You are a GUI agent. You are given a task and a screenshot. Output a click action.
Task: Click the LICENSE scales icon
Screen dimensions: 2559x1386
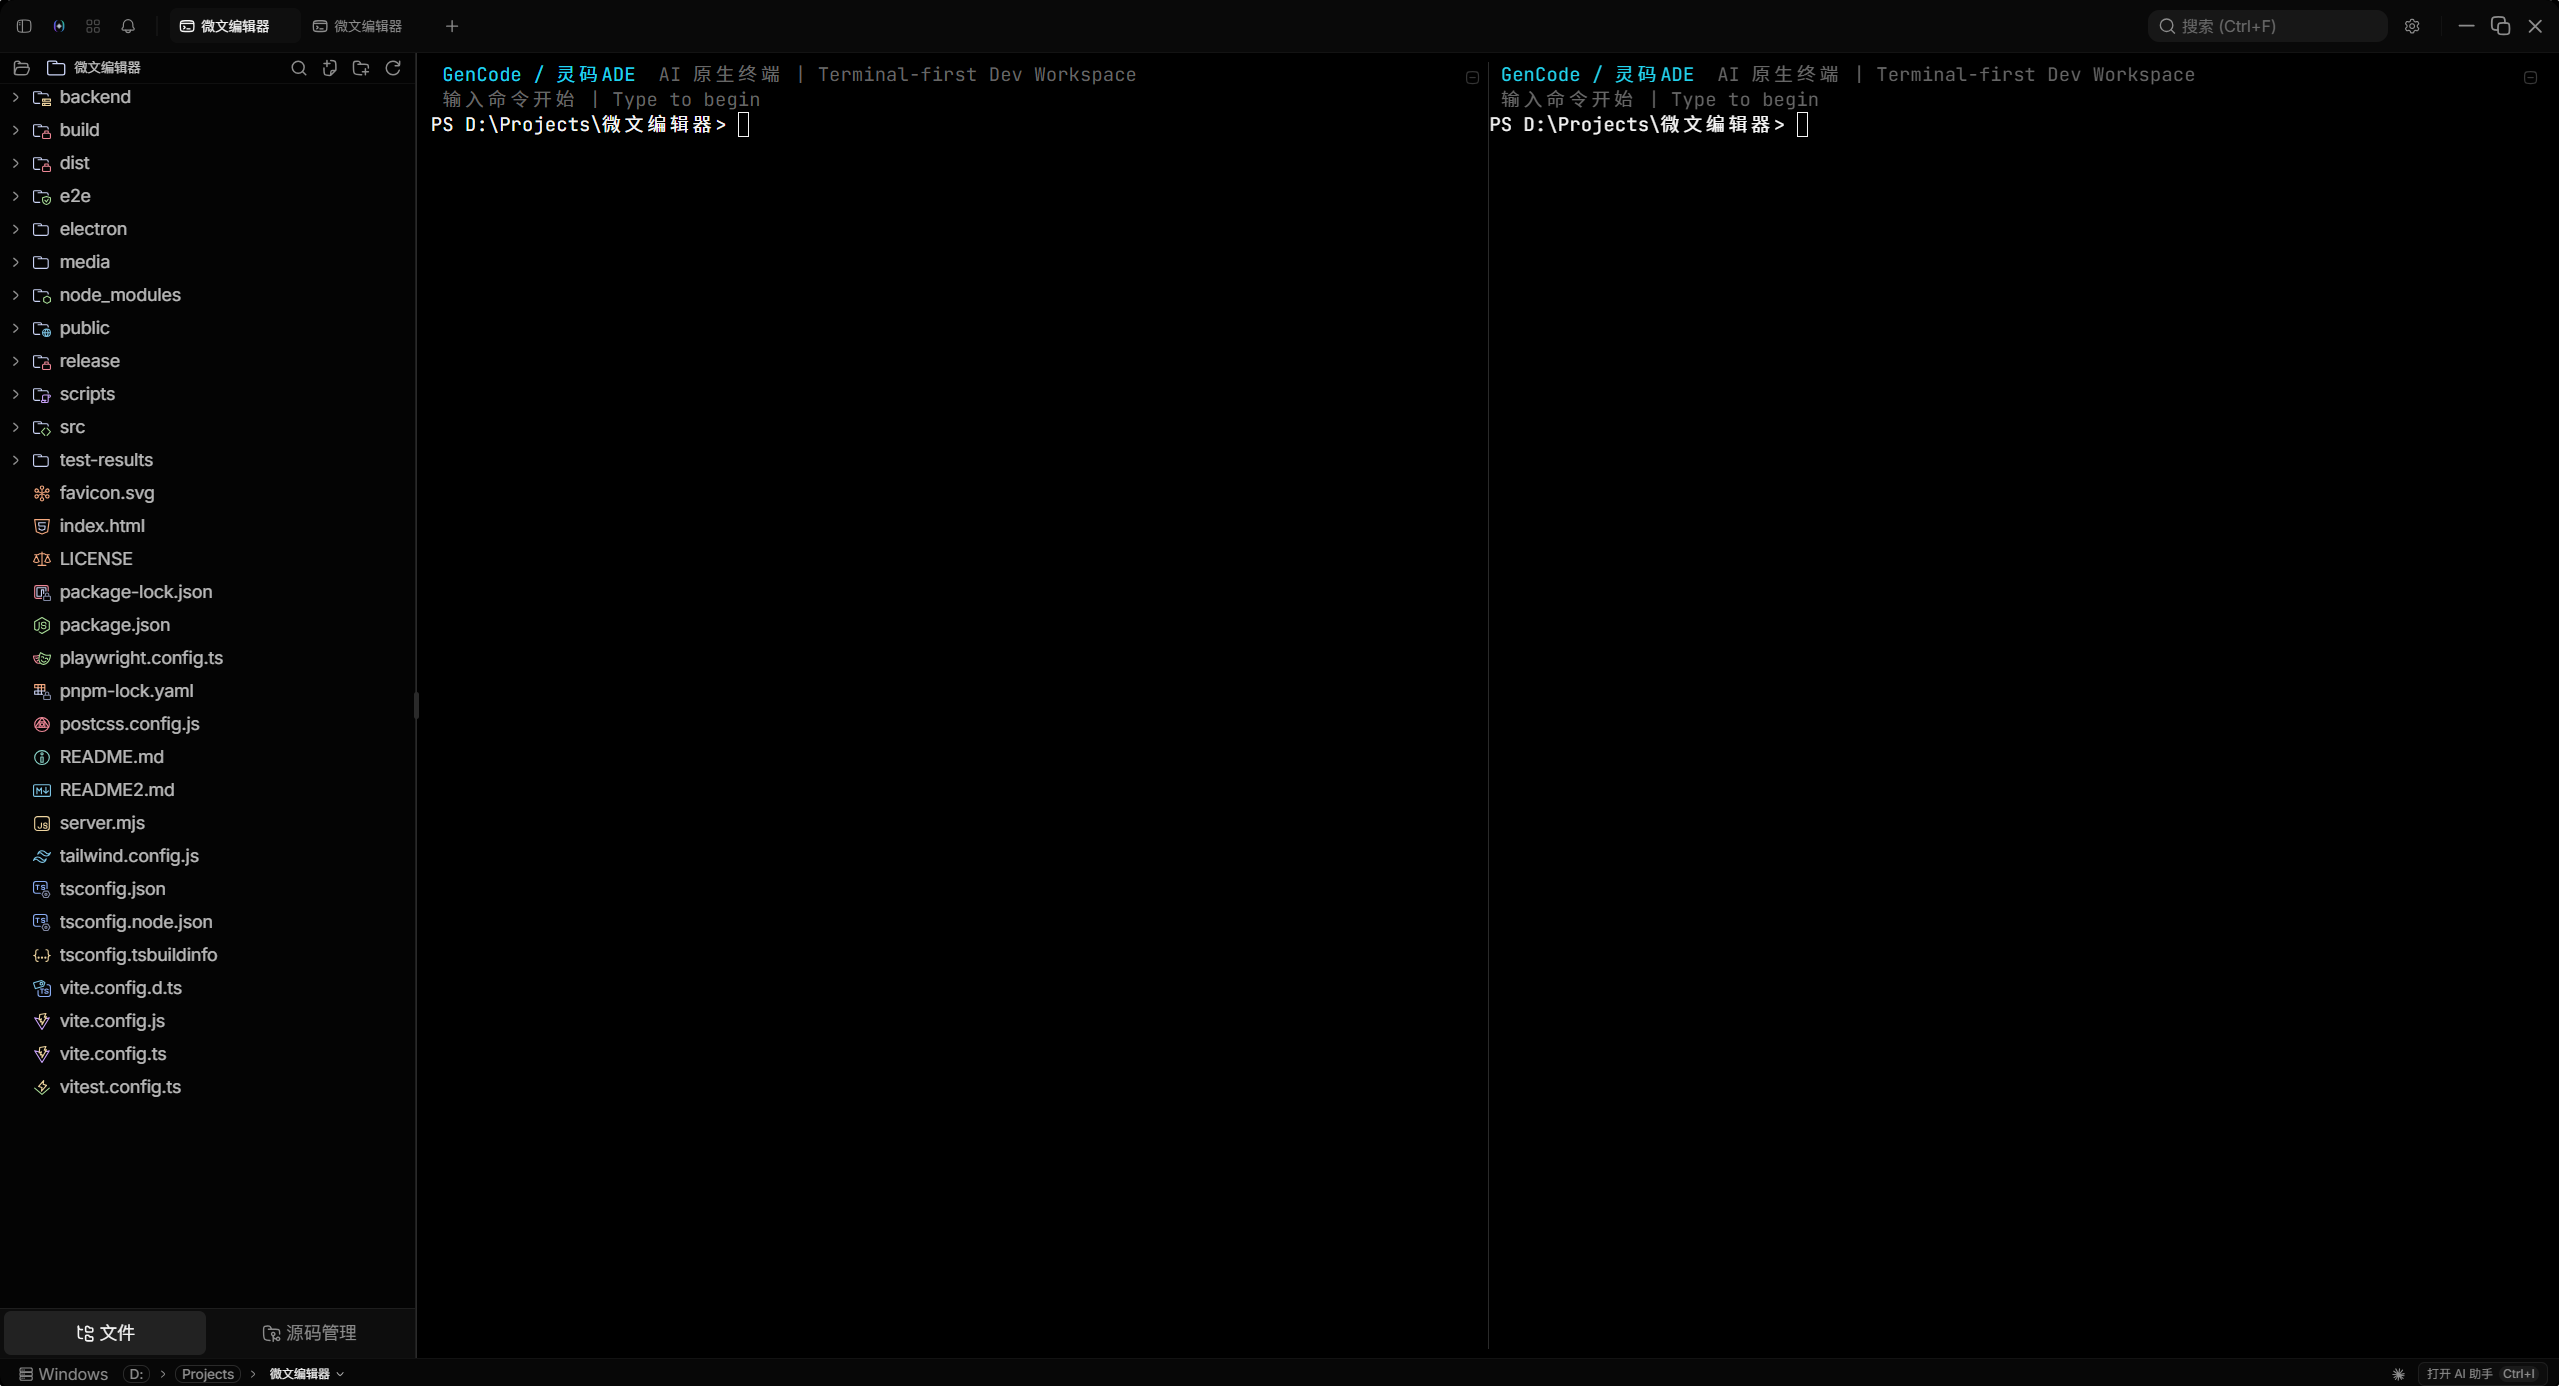(42, 559)
